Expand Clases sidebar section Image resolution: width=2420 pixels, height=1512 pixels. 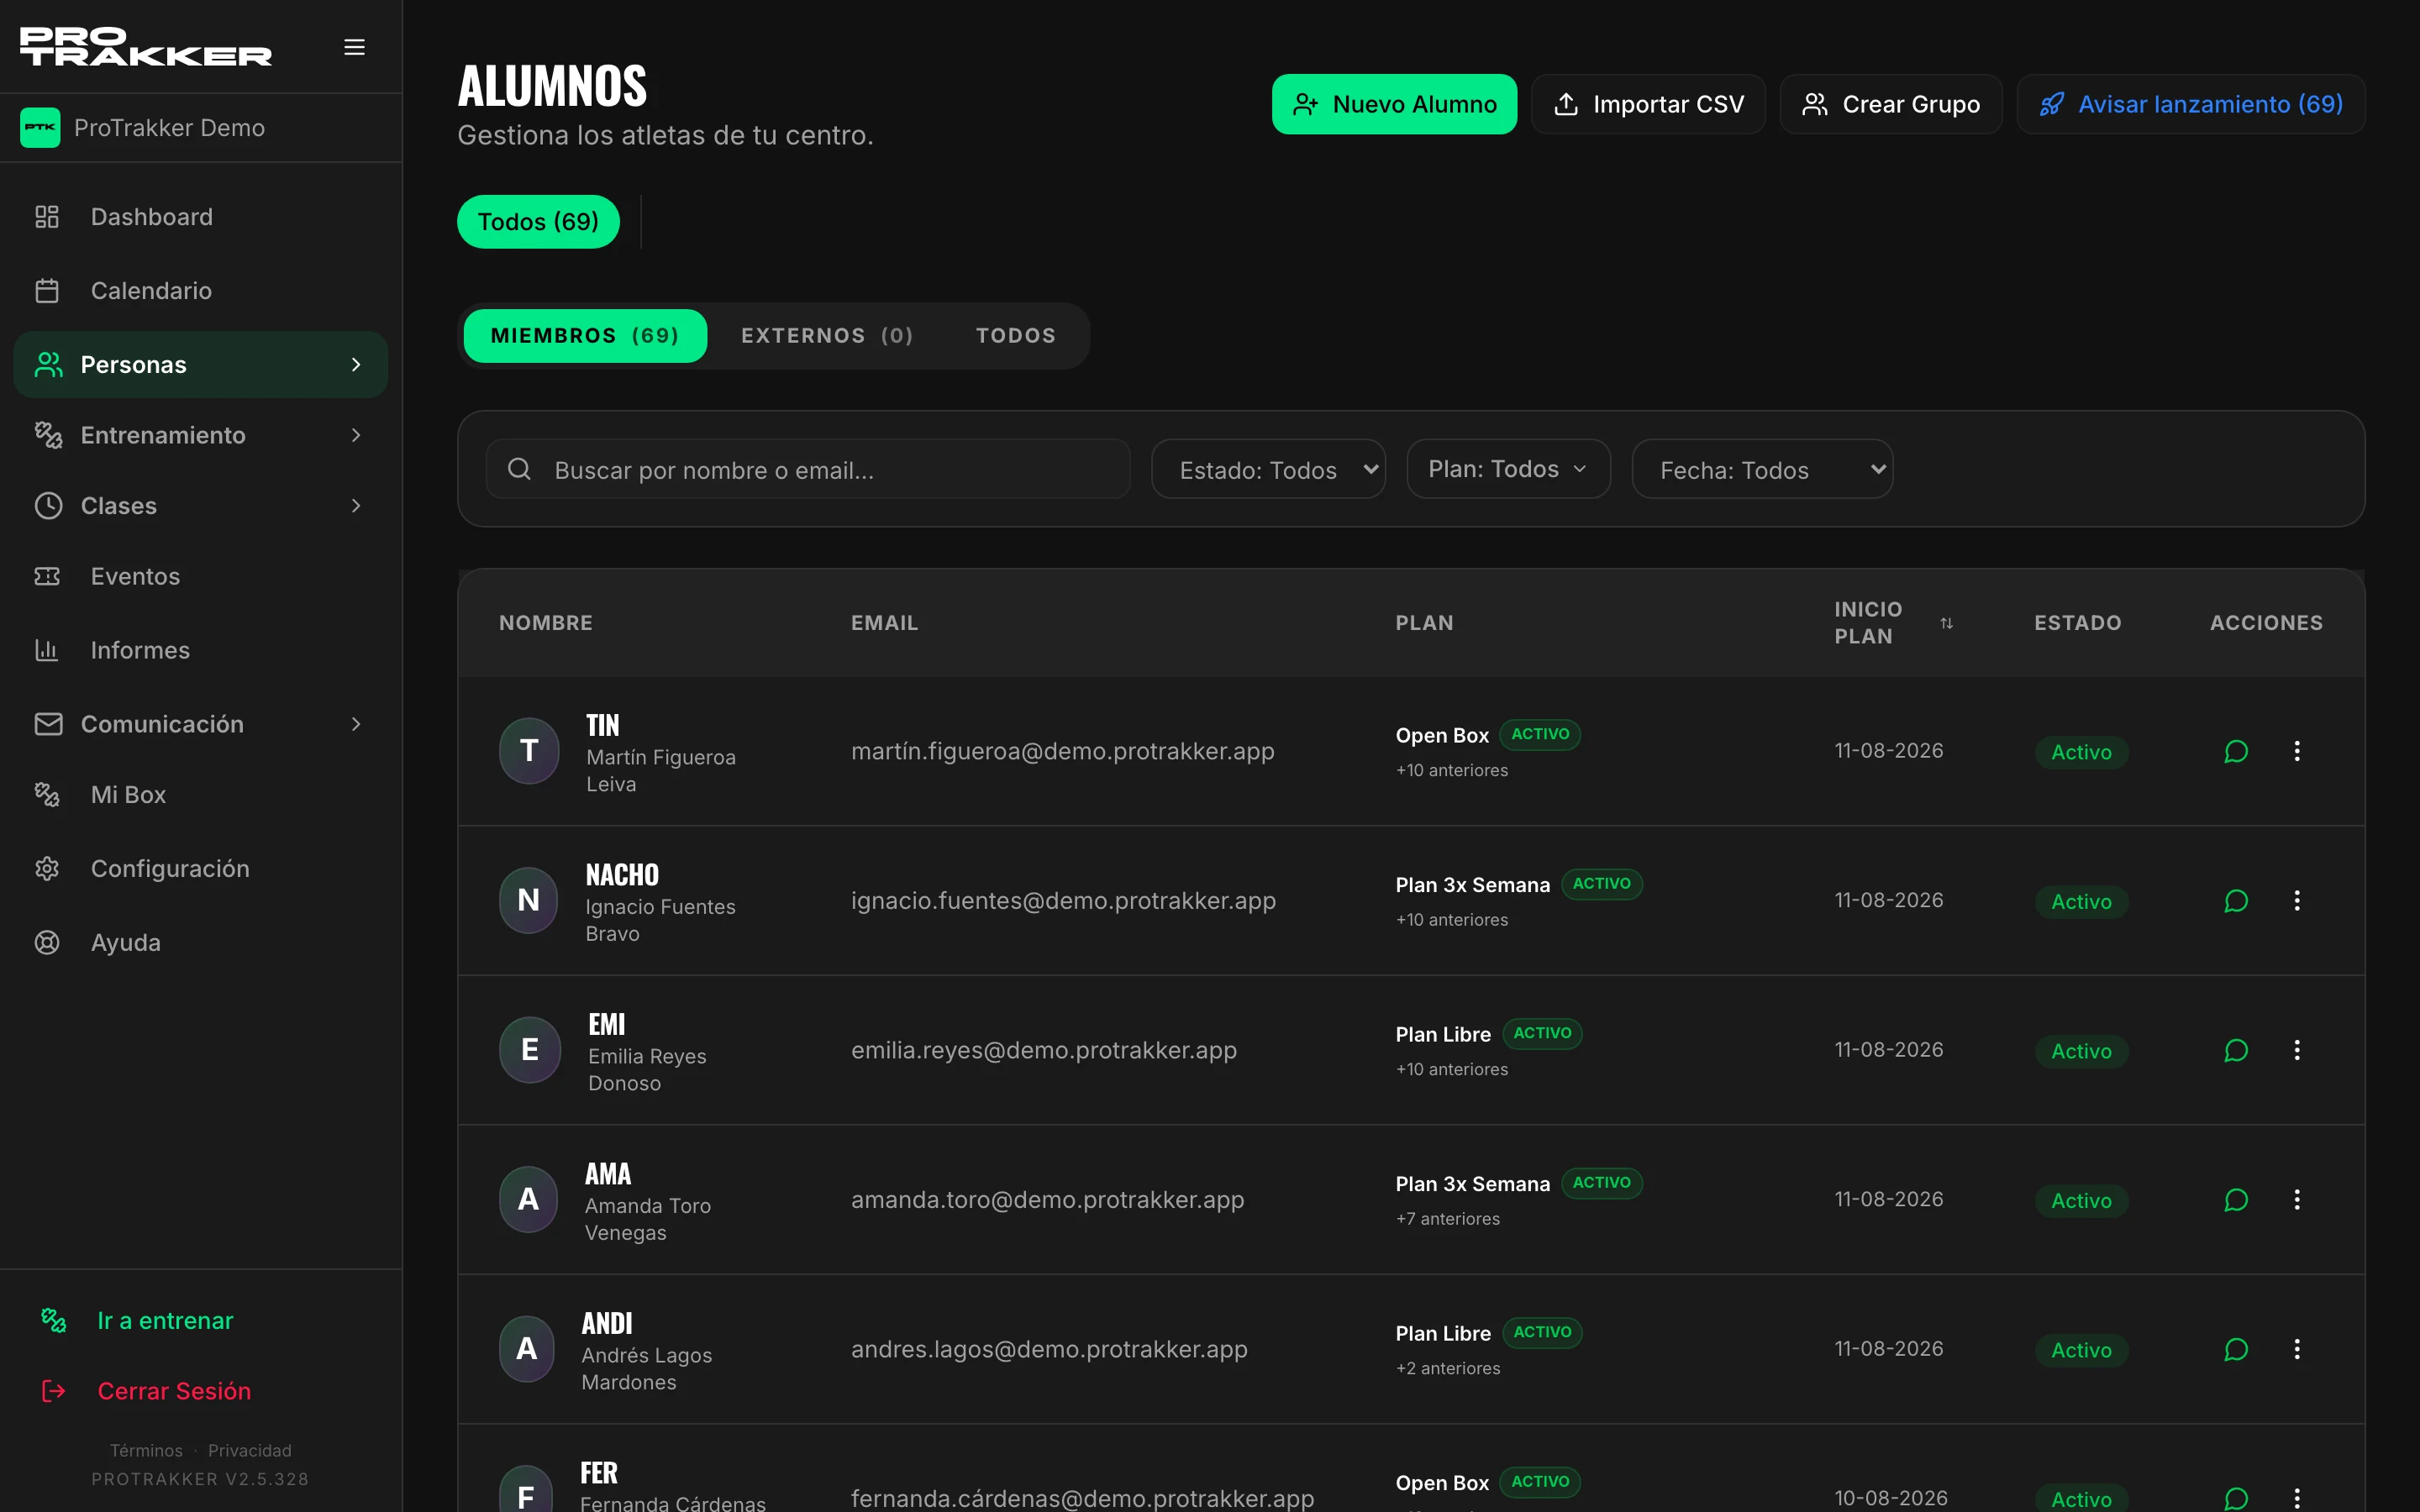201,506
